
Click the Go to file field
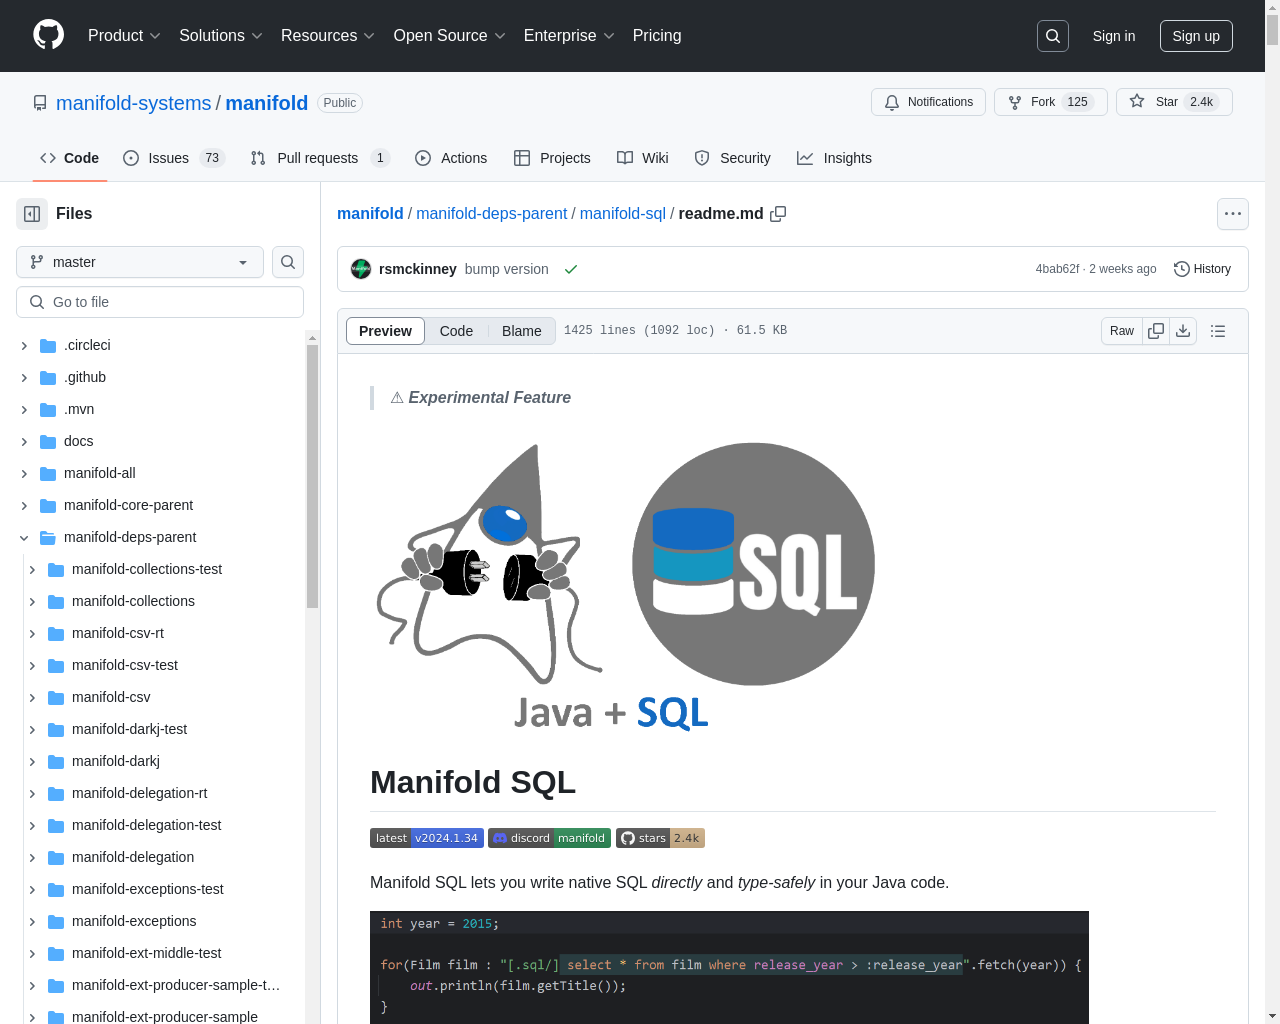160,302
